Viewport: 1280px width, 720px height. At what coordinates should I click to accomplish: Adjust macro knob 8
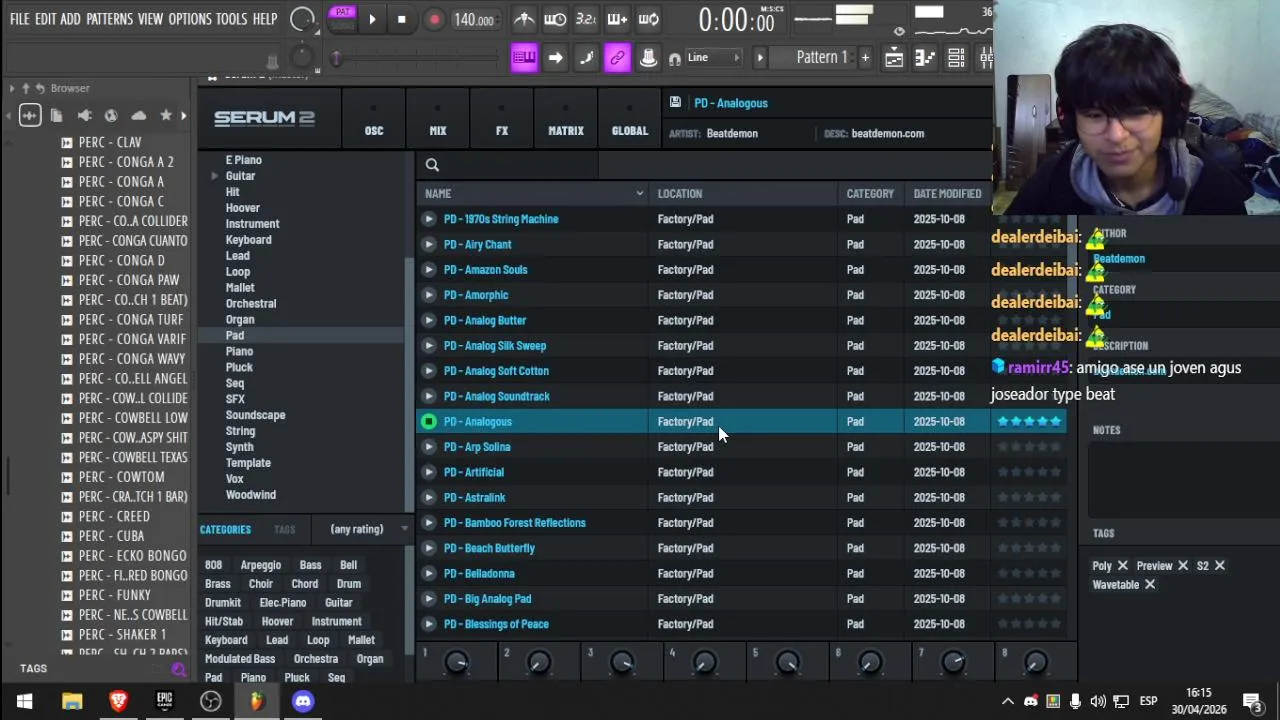(x=1035, y=662)
